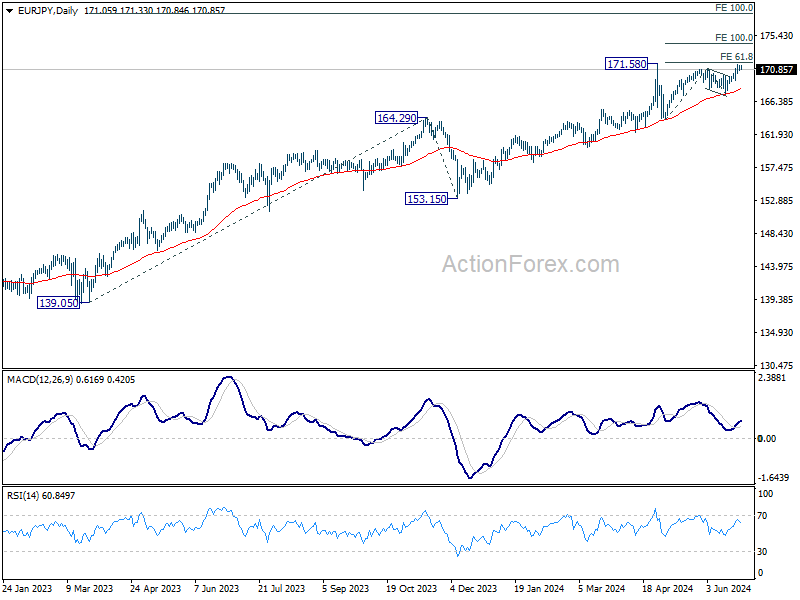Screen dimensions: 800x600
Task: Click the 130.475 price axis value
Action: click(777, 366)
